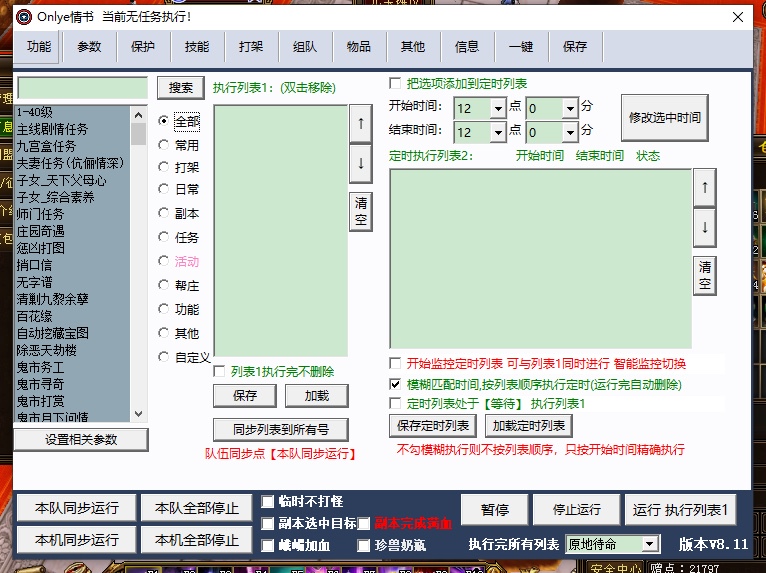Click the Onlye app icon in title bar

coord(23,17)
